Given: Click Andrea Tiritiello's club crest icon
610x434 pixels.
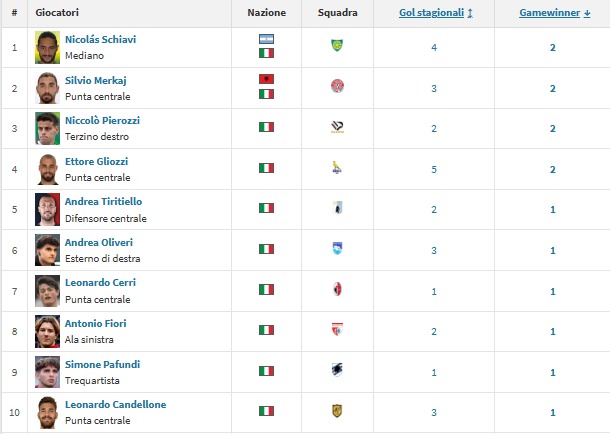Looking at the screenshot, I should [337, 209].
